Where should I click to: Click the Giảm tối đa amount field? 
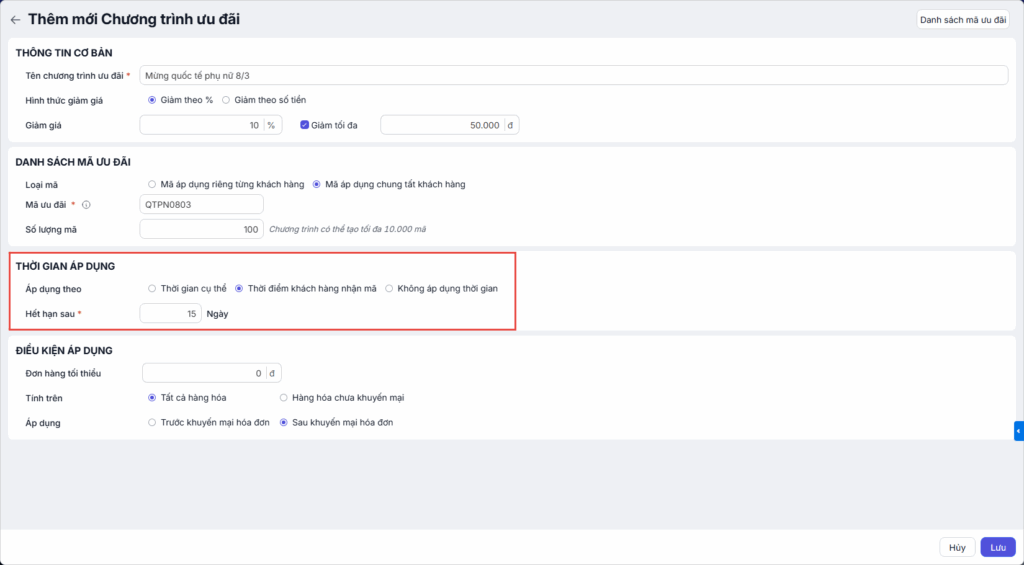(441, 125)
